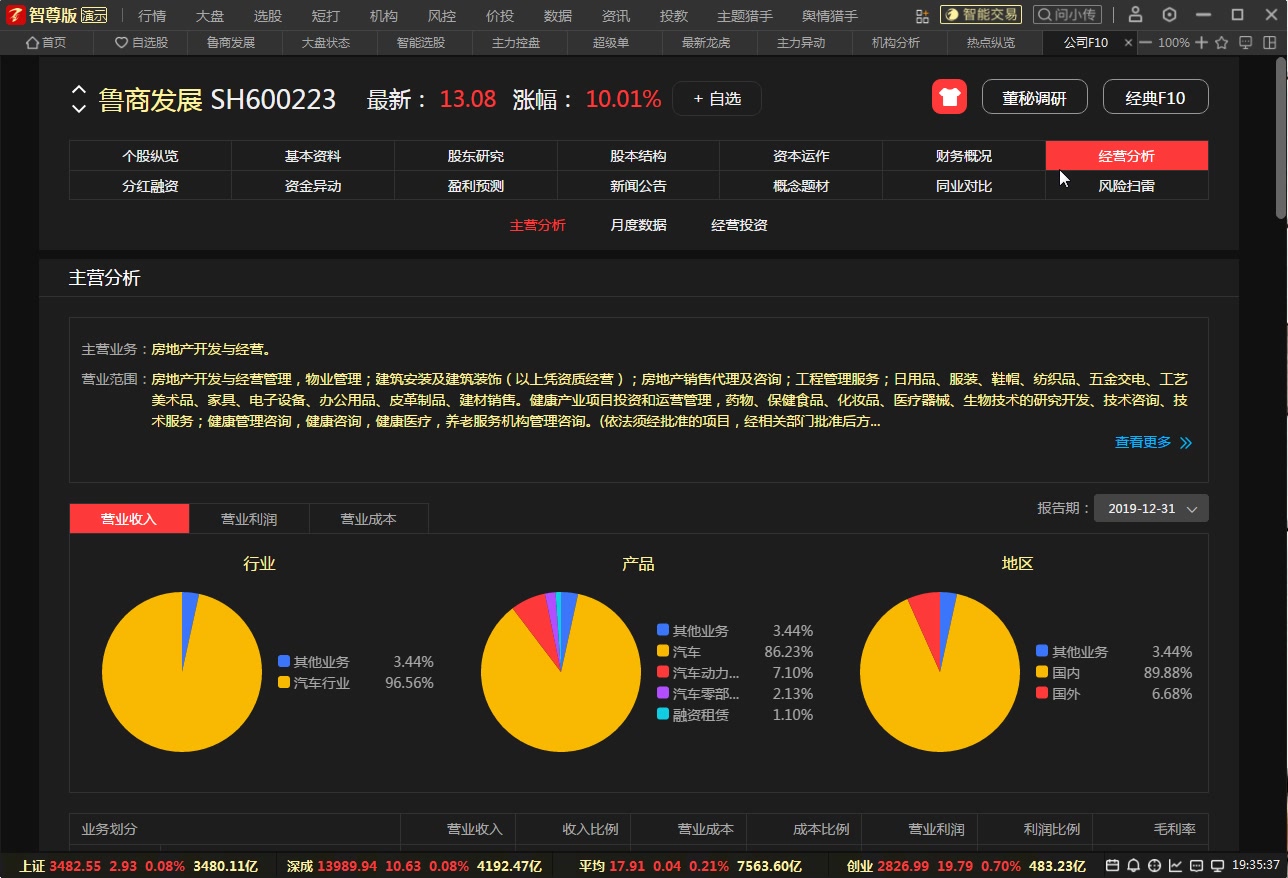The image size is (1288, 878).
Task: Click 查看更多 link
Action: coord(1143,442)
